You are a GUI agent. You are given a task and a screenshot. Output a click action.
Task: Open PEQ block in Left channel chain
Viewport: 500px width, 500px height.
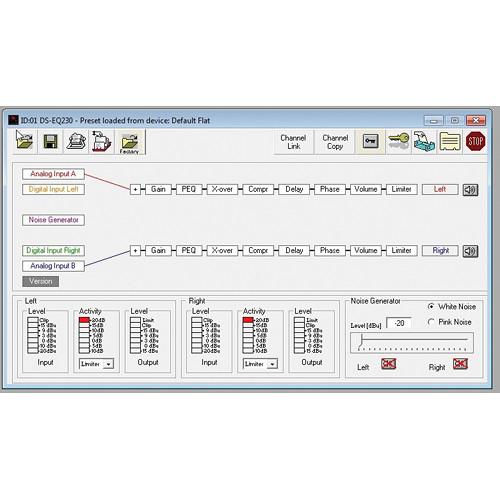click(x=189, y=189)
